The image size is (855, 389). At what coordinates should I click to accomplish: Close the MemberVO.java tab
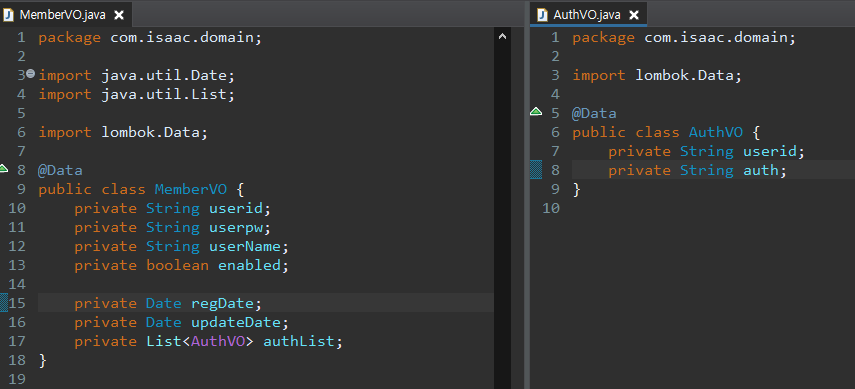coord(118,15)
